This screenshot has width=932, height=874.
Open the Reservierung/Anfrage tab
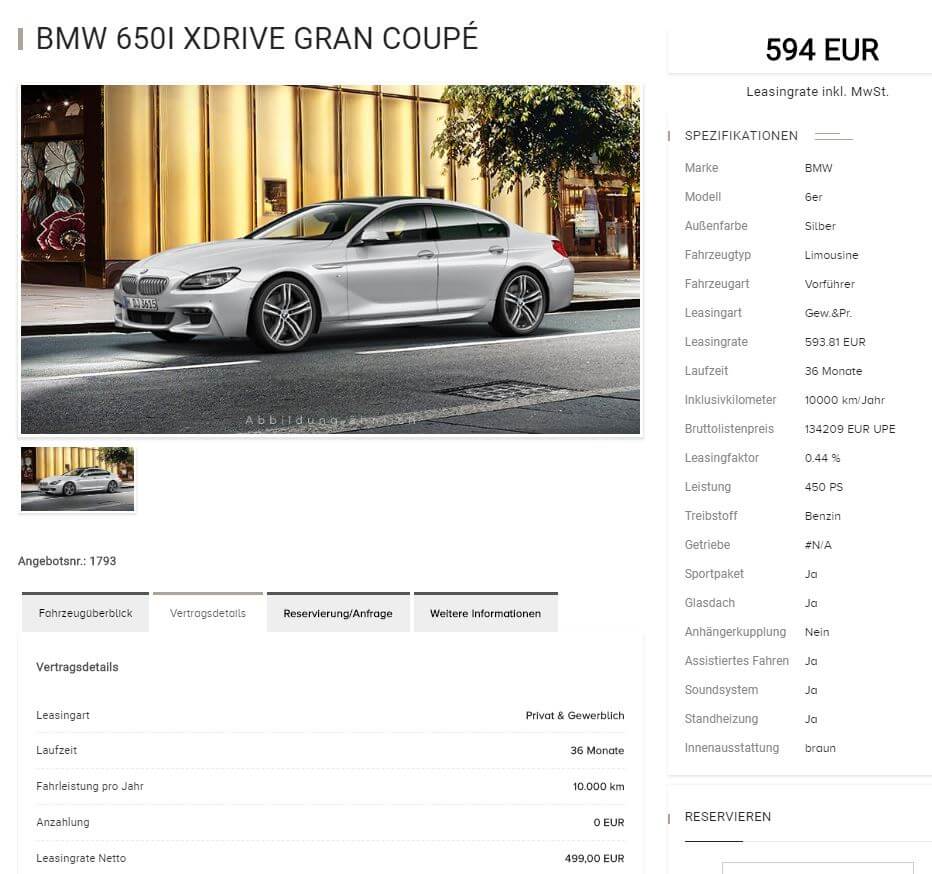click(338, 612)
